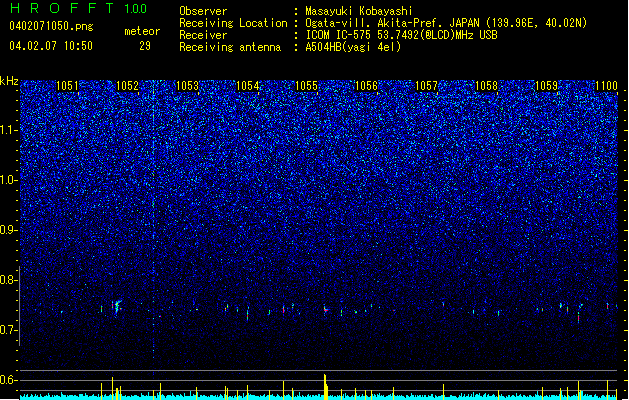Click the ICOM IC-575 receiver text
629x400 pixels.
click(x=401, y=35)
